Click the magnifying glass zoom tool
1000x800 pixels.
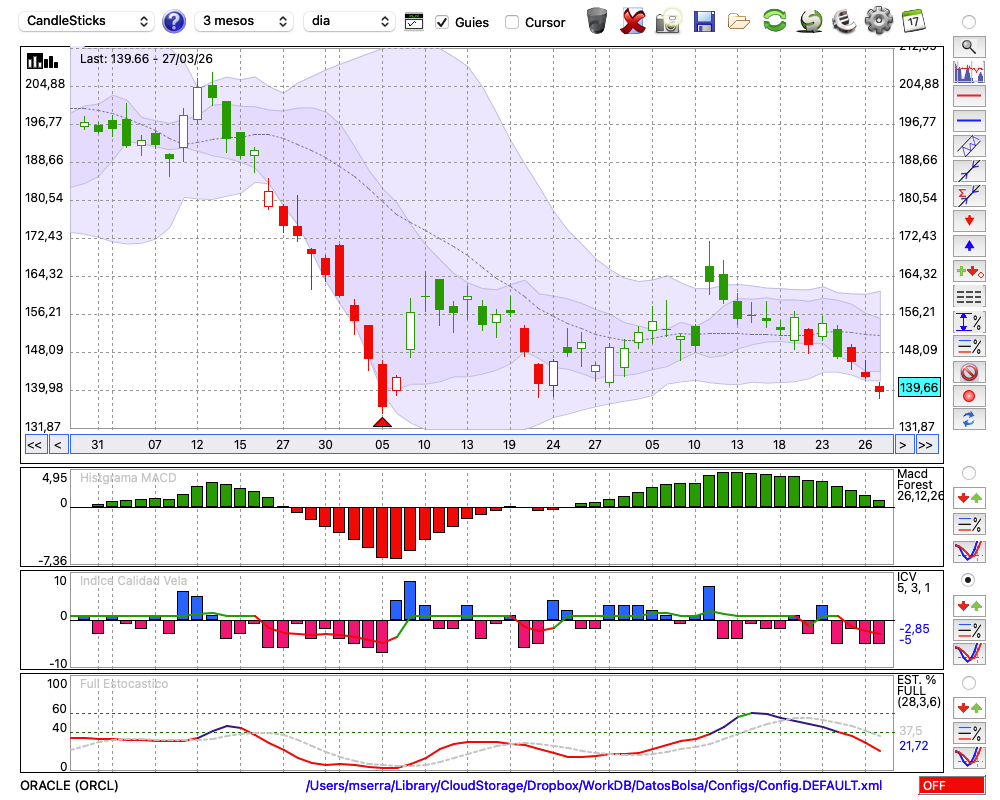968,46
